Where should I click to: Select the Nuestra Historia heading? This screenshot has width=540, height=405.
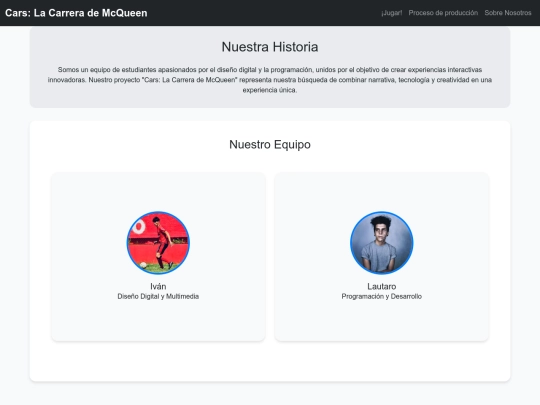[x=270, y=47]
